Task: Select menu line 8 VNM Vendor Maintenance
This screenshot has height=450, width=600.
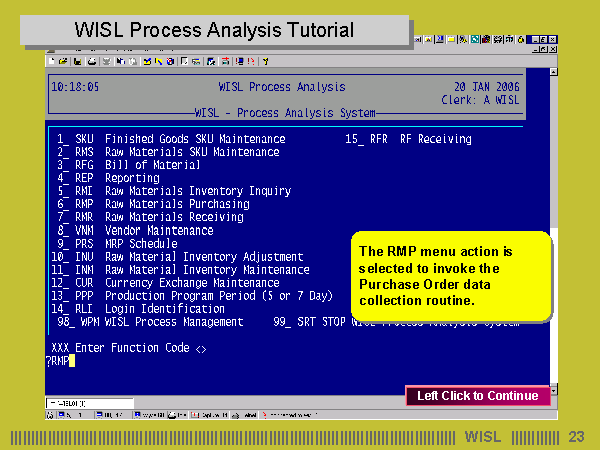Action: point(135,230)
